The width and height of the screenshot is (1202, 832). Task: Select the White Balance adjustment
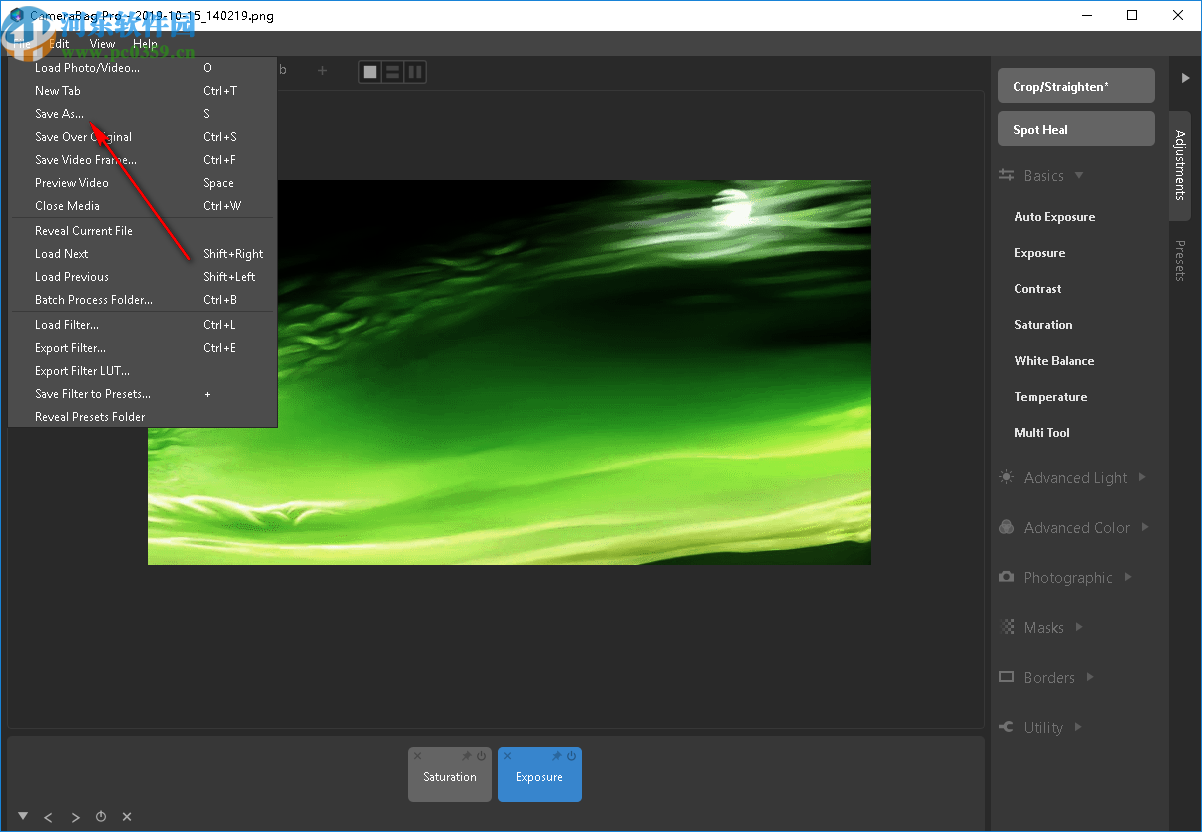pos(1054,361)
